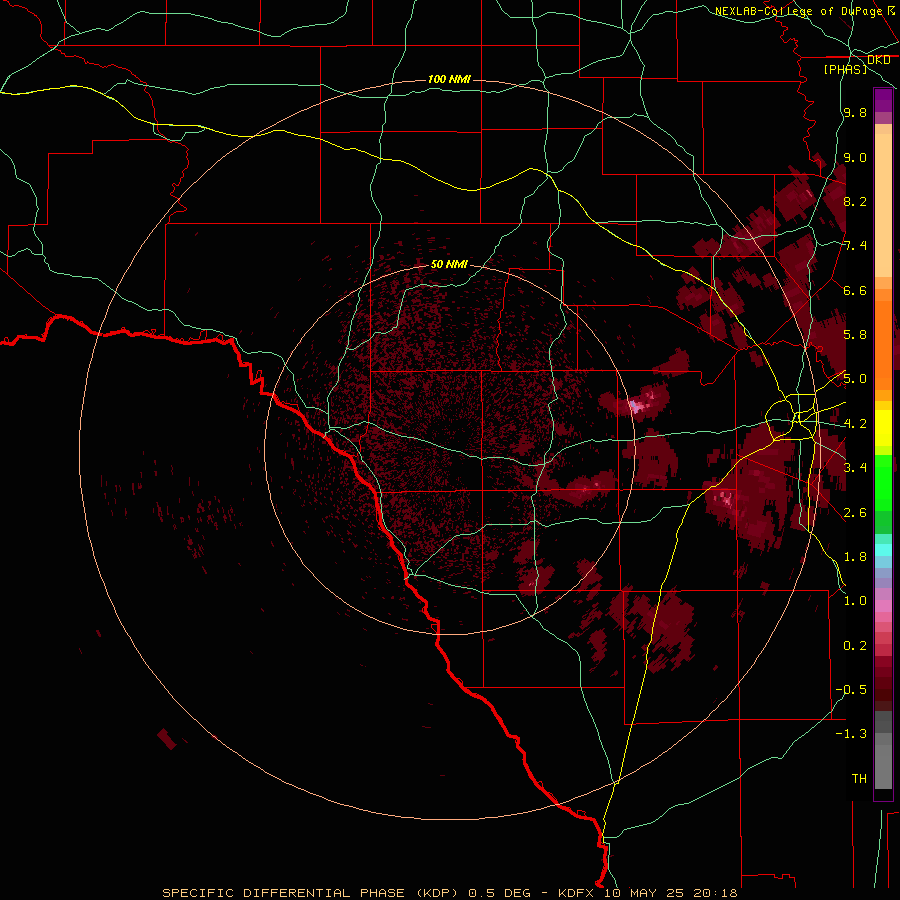Viewport: 900px width, 900px height.
Task: Click the light peach segment of the color scale
Action: coord(883,205)
